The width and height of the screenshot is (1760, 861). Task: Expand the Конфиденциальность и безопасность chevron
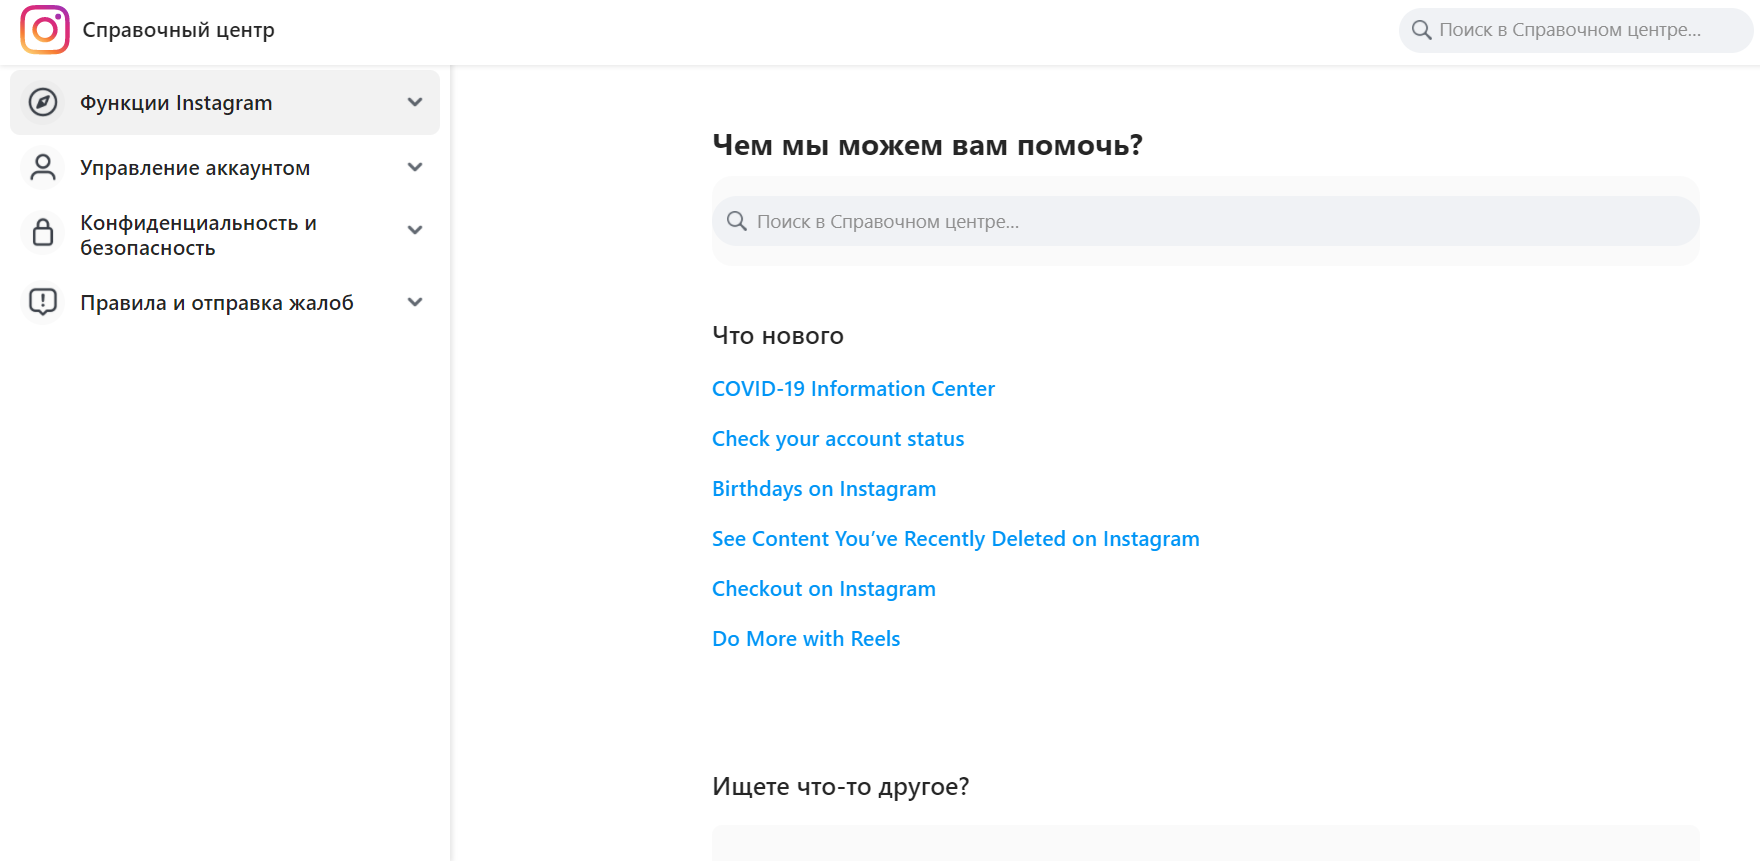pyautogui.click(x=415, y=230)
